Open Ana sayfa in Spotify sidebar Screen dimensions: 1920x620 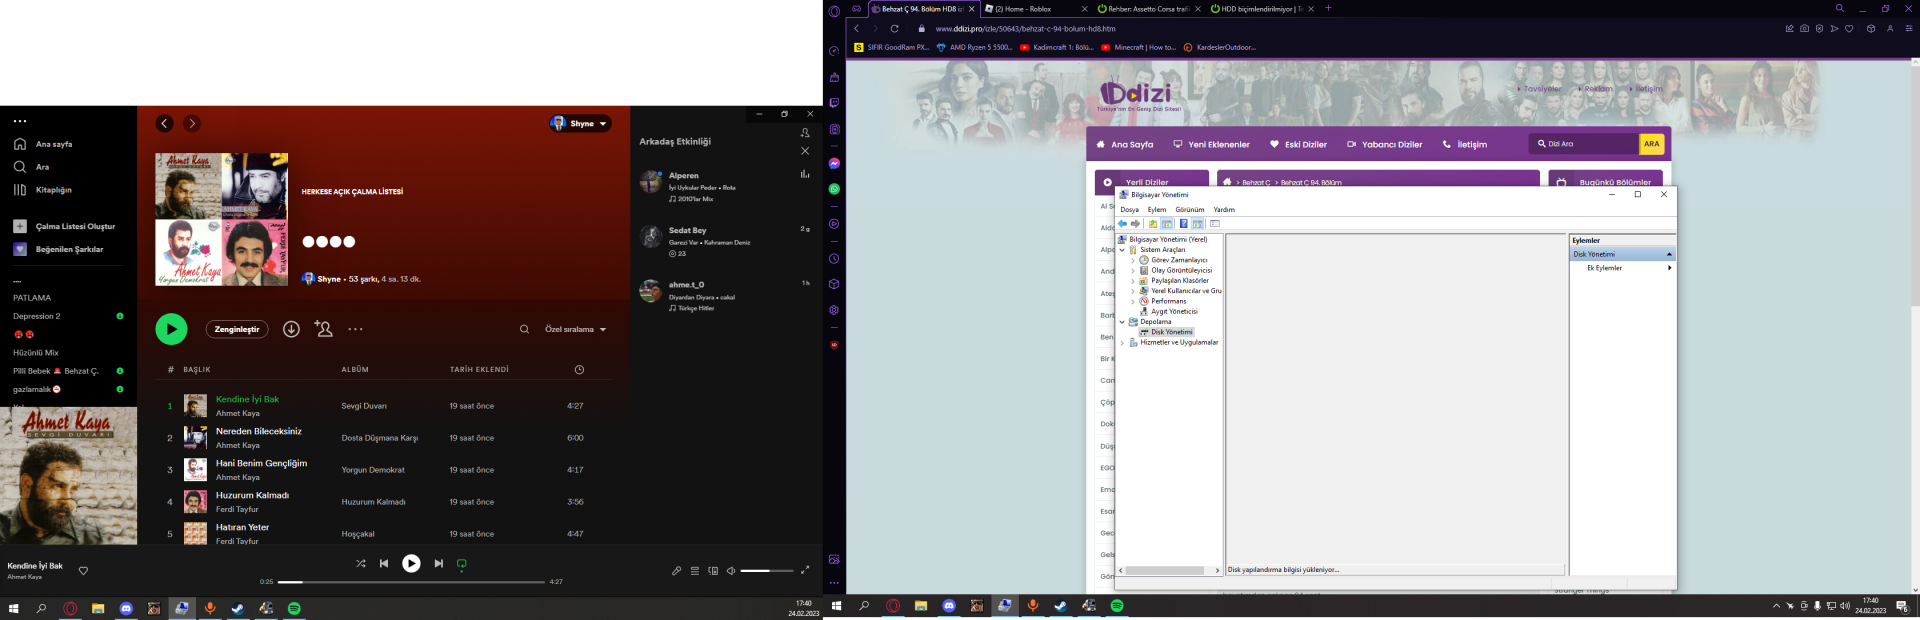tap(44, 144)
